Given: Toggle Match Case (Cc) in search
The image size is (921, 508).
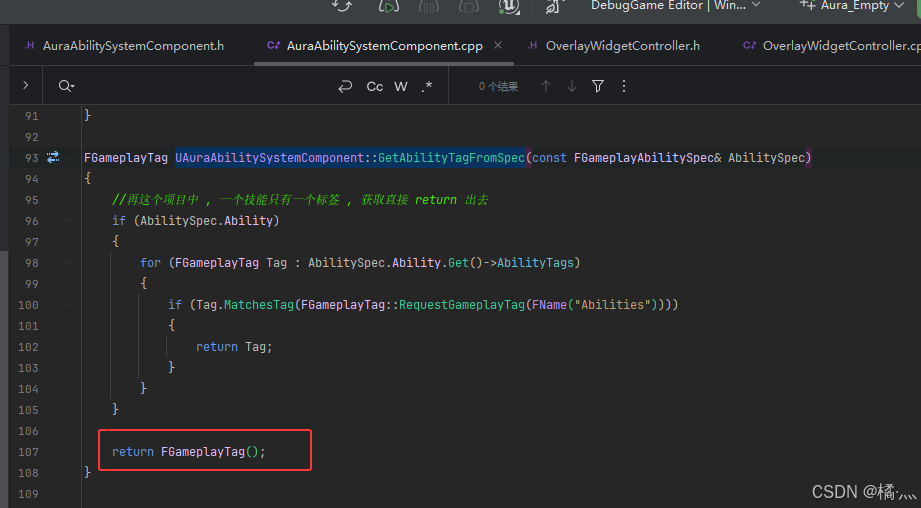Looking at the screenshot, I should (x=375, y=86).
